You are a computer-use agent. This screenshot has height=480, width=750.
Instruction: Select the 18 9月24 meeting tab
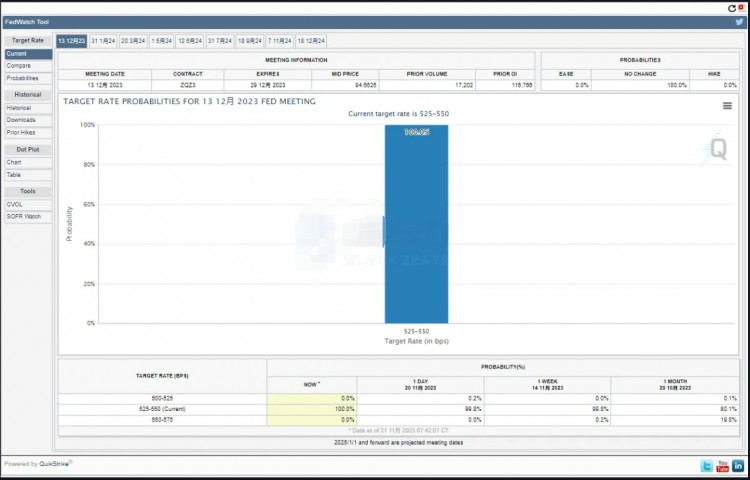(x=250, y=41)
